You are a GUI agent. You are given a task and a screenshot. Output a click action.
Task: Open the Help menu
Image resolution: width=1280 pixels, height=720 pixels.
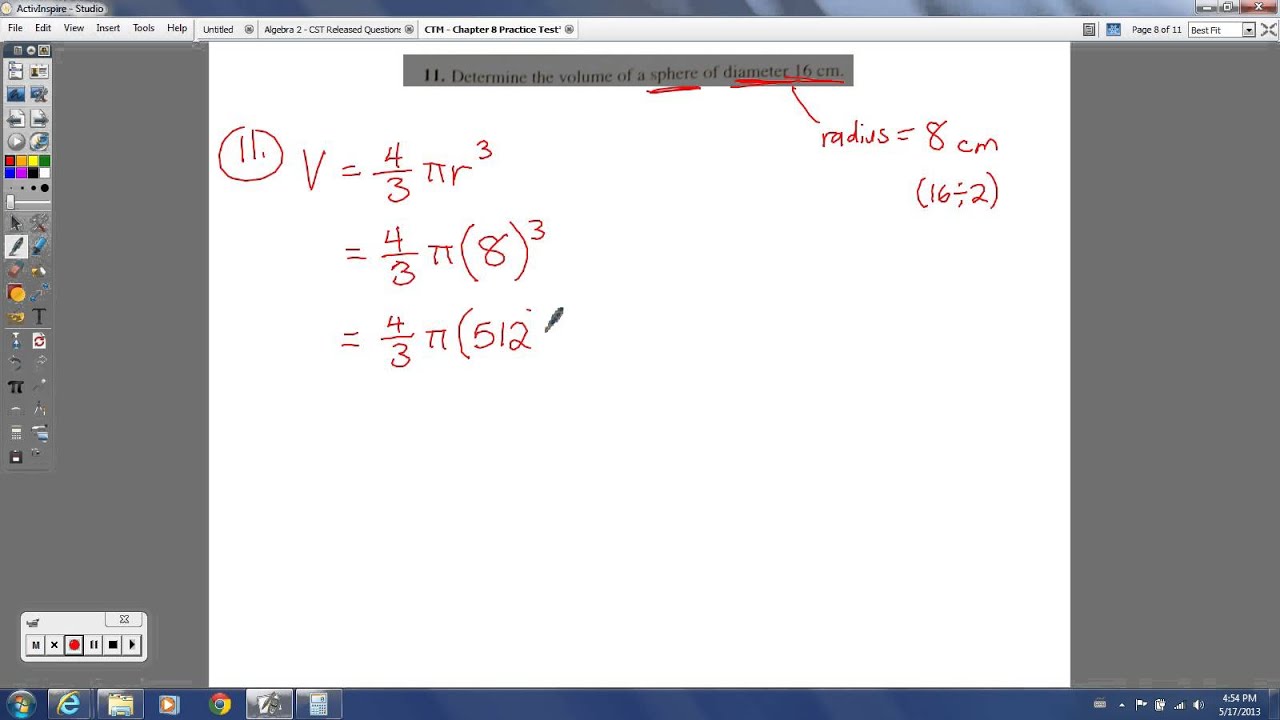click(x=177, y=29)
